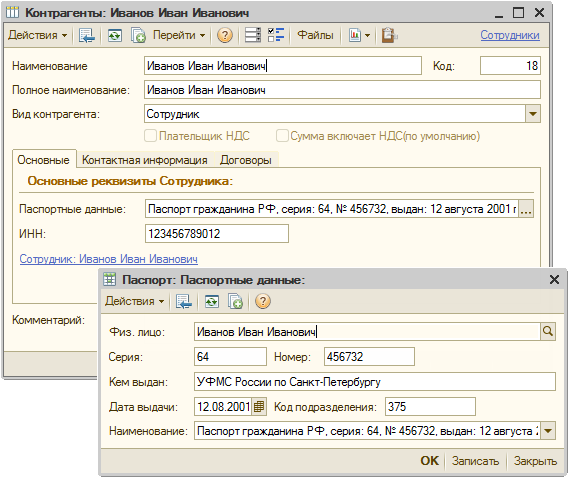The width and height of the screenshot is (568, 477).
Task: Open the Перейти menu
Action: pyautogui.click(x=179, y=35)
